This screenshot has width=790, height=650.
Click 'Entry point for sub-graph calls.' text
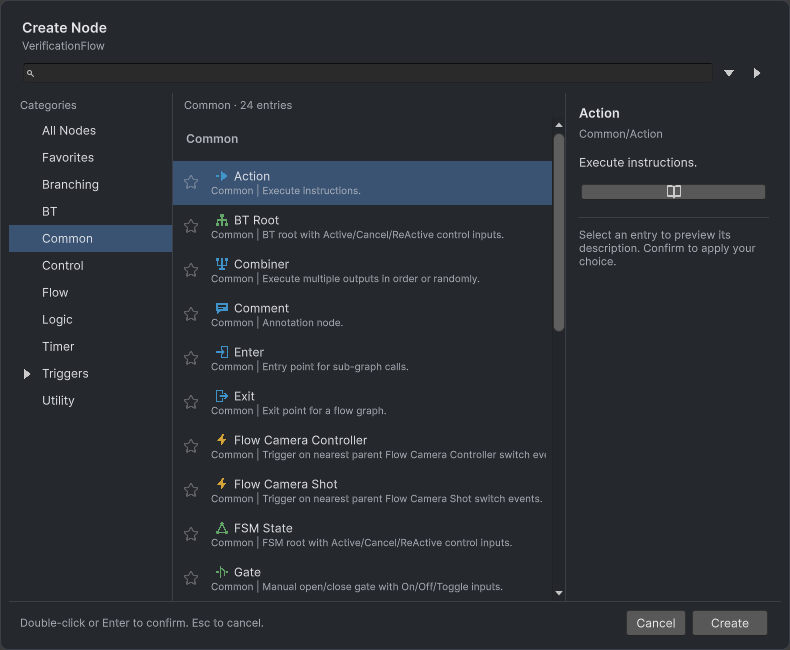click(x=336, y=367)
